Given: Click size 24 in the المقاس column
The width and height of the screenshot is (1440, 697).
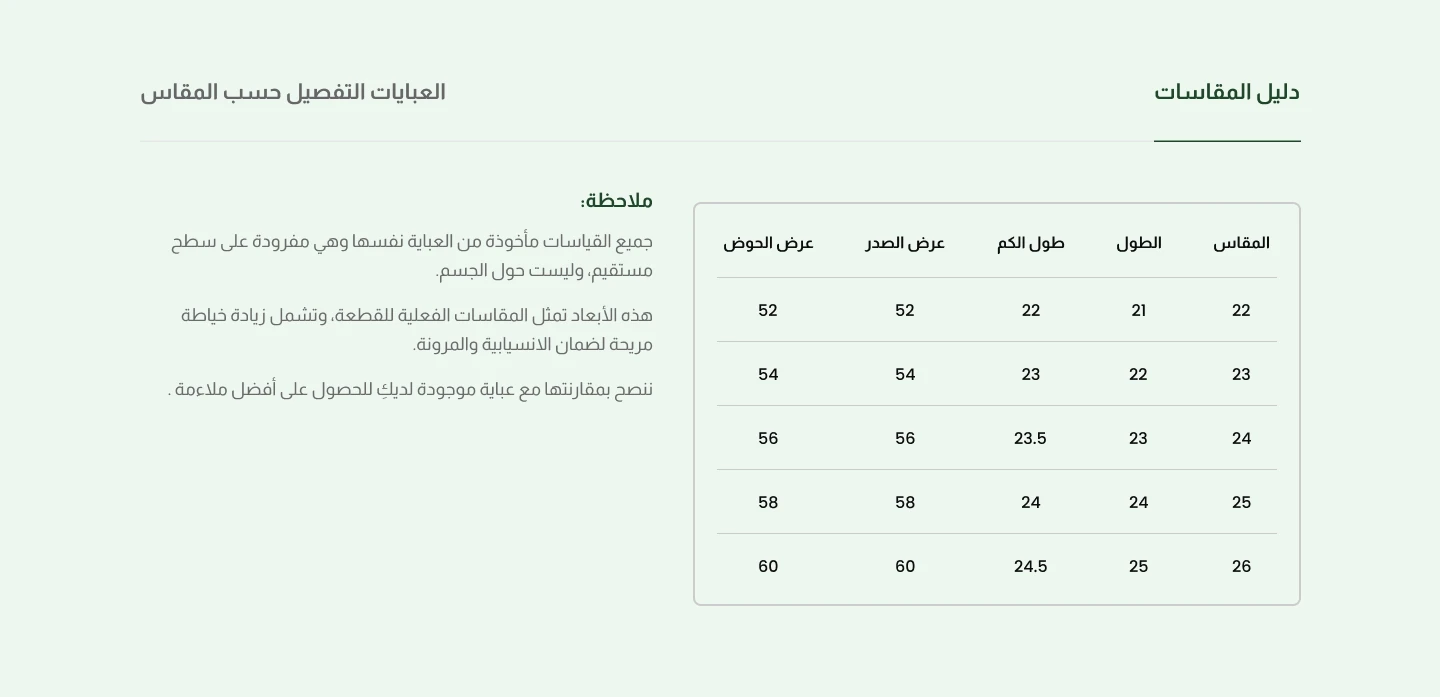Looking at the screenshot, I should tap(1241, 439).
